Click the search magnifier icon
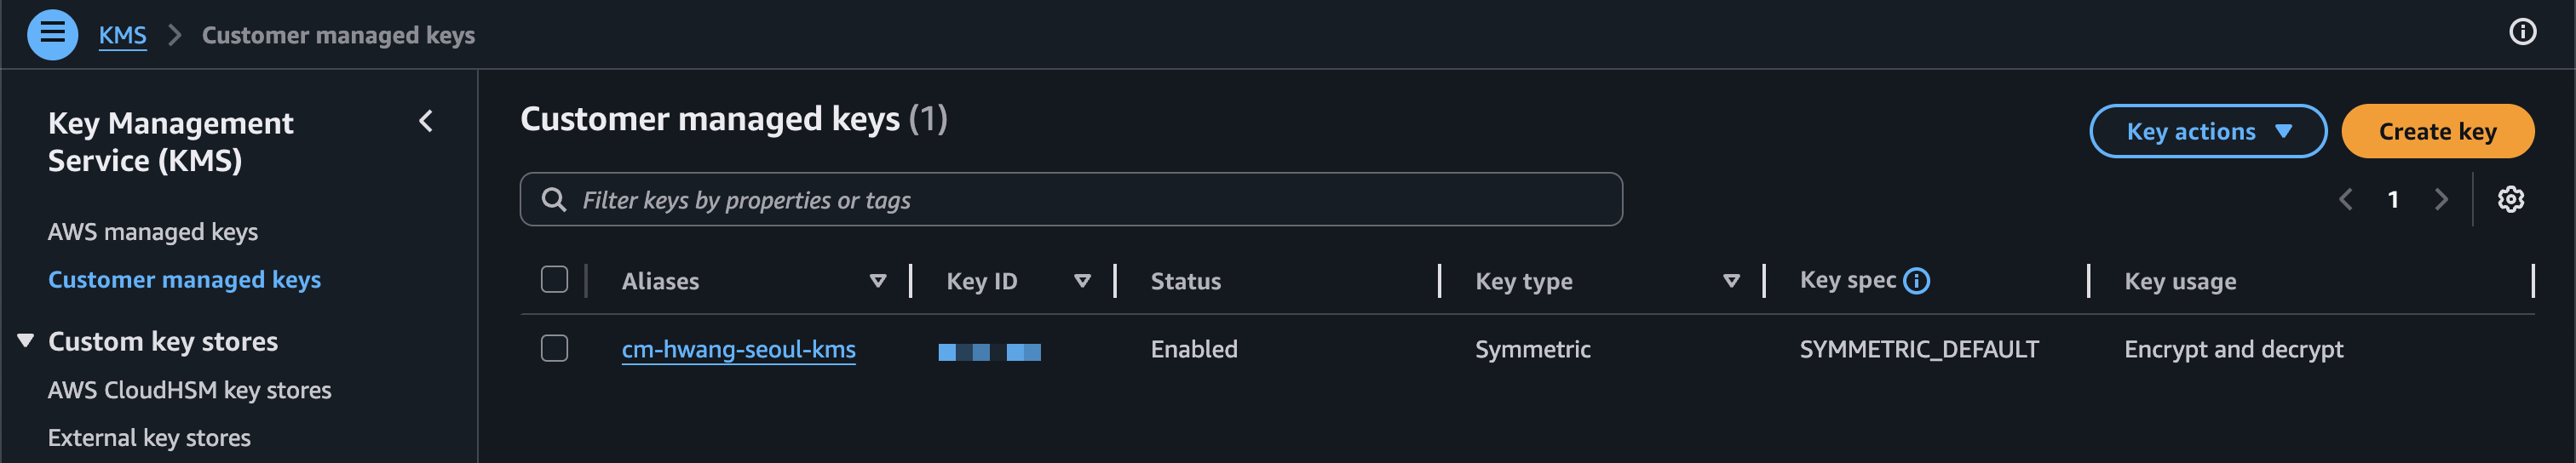The width and height of the screenshot is (2576, 463). click(553, 199)
